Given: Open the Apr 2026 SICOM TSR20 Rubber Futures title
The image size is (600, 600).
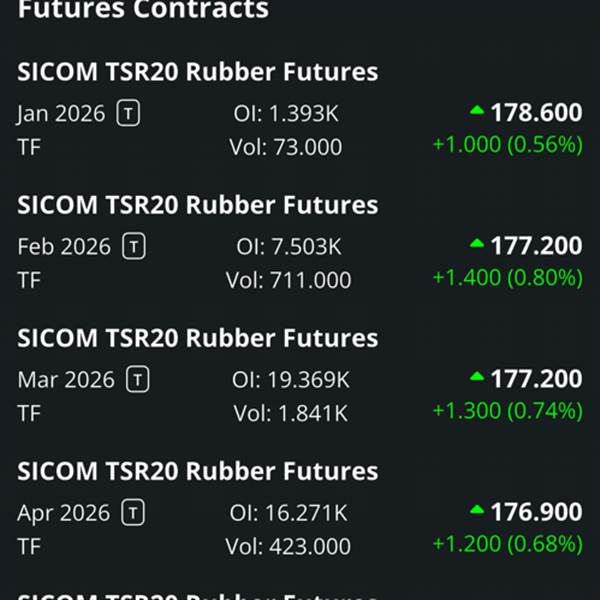Looking at the screenshot, I should (x=198, y=471).
